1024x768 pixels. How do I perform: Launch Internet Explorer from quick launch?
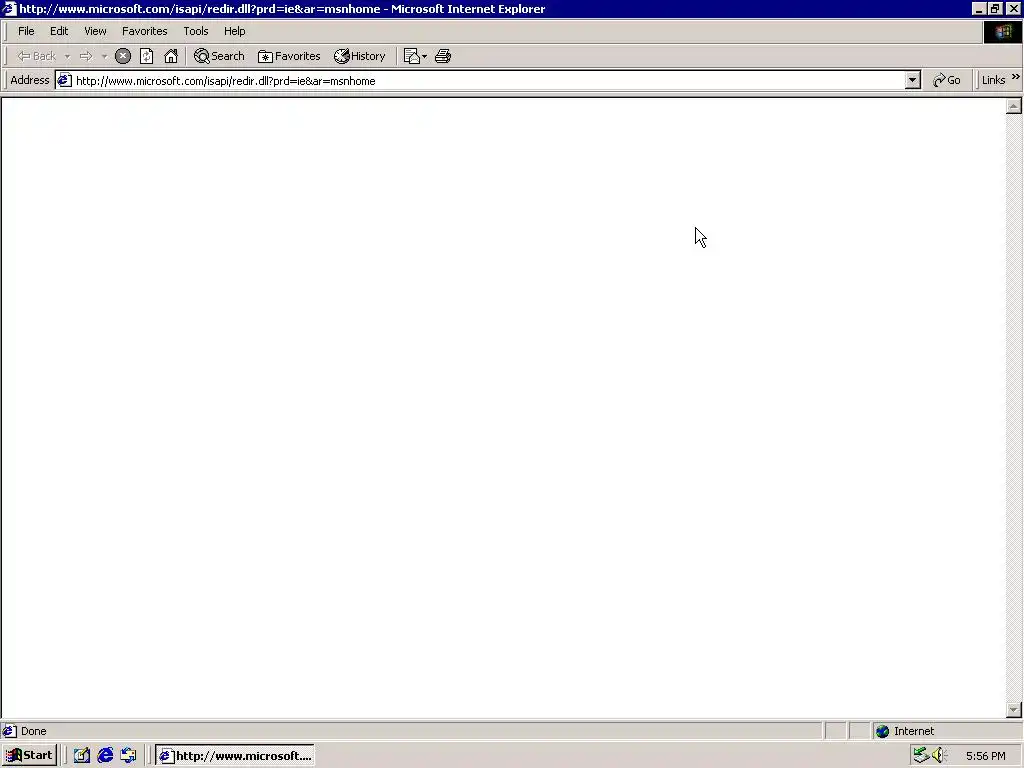pos(105,756)
